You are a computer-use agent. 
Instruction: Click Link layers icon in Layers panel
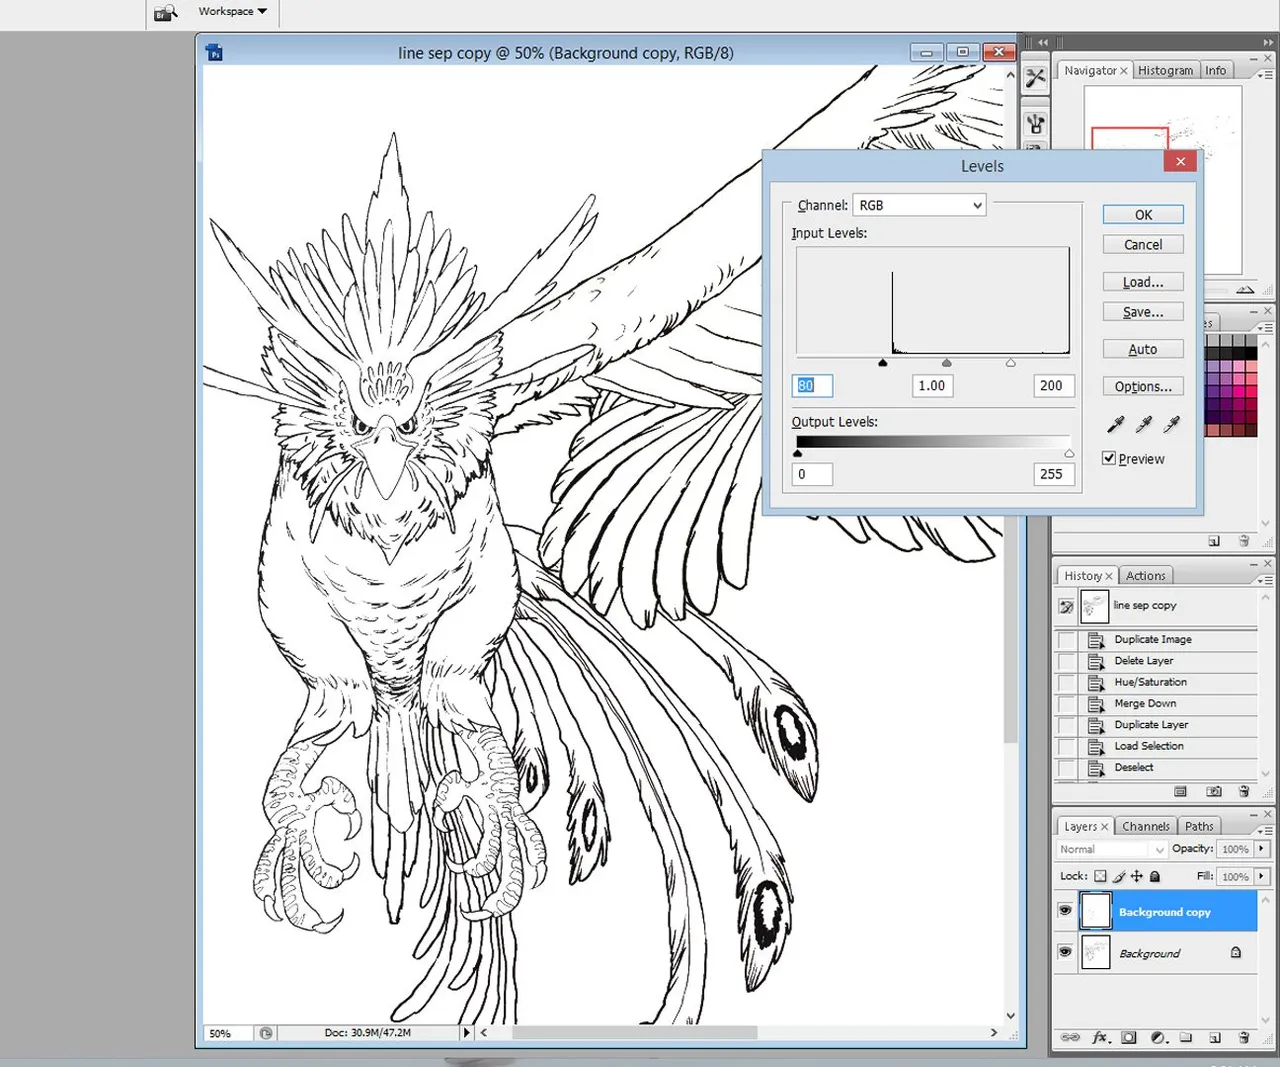coord(1070,1038)
